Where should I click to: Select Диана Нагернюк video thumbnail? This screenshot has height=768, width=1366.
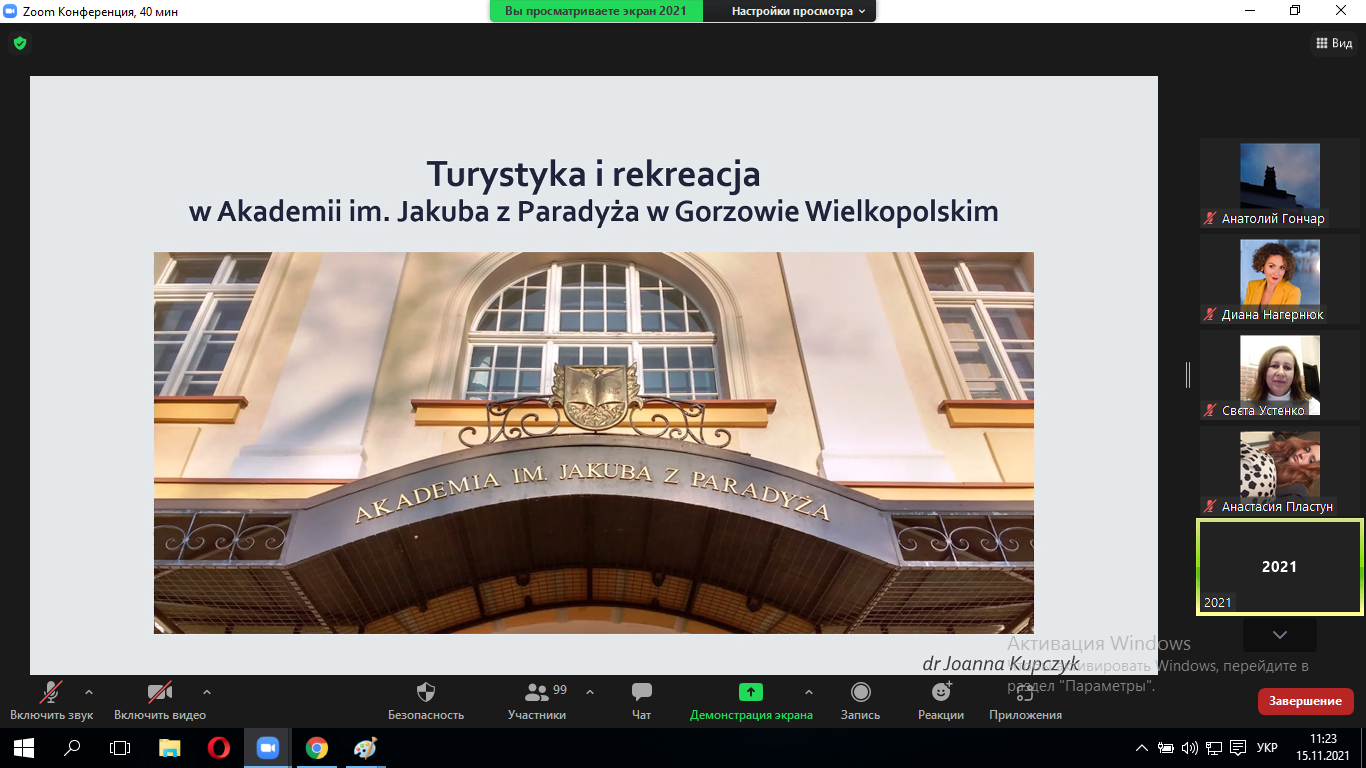pos(1280,279)
